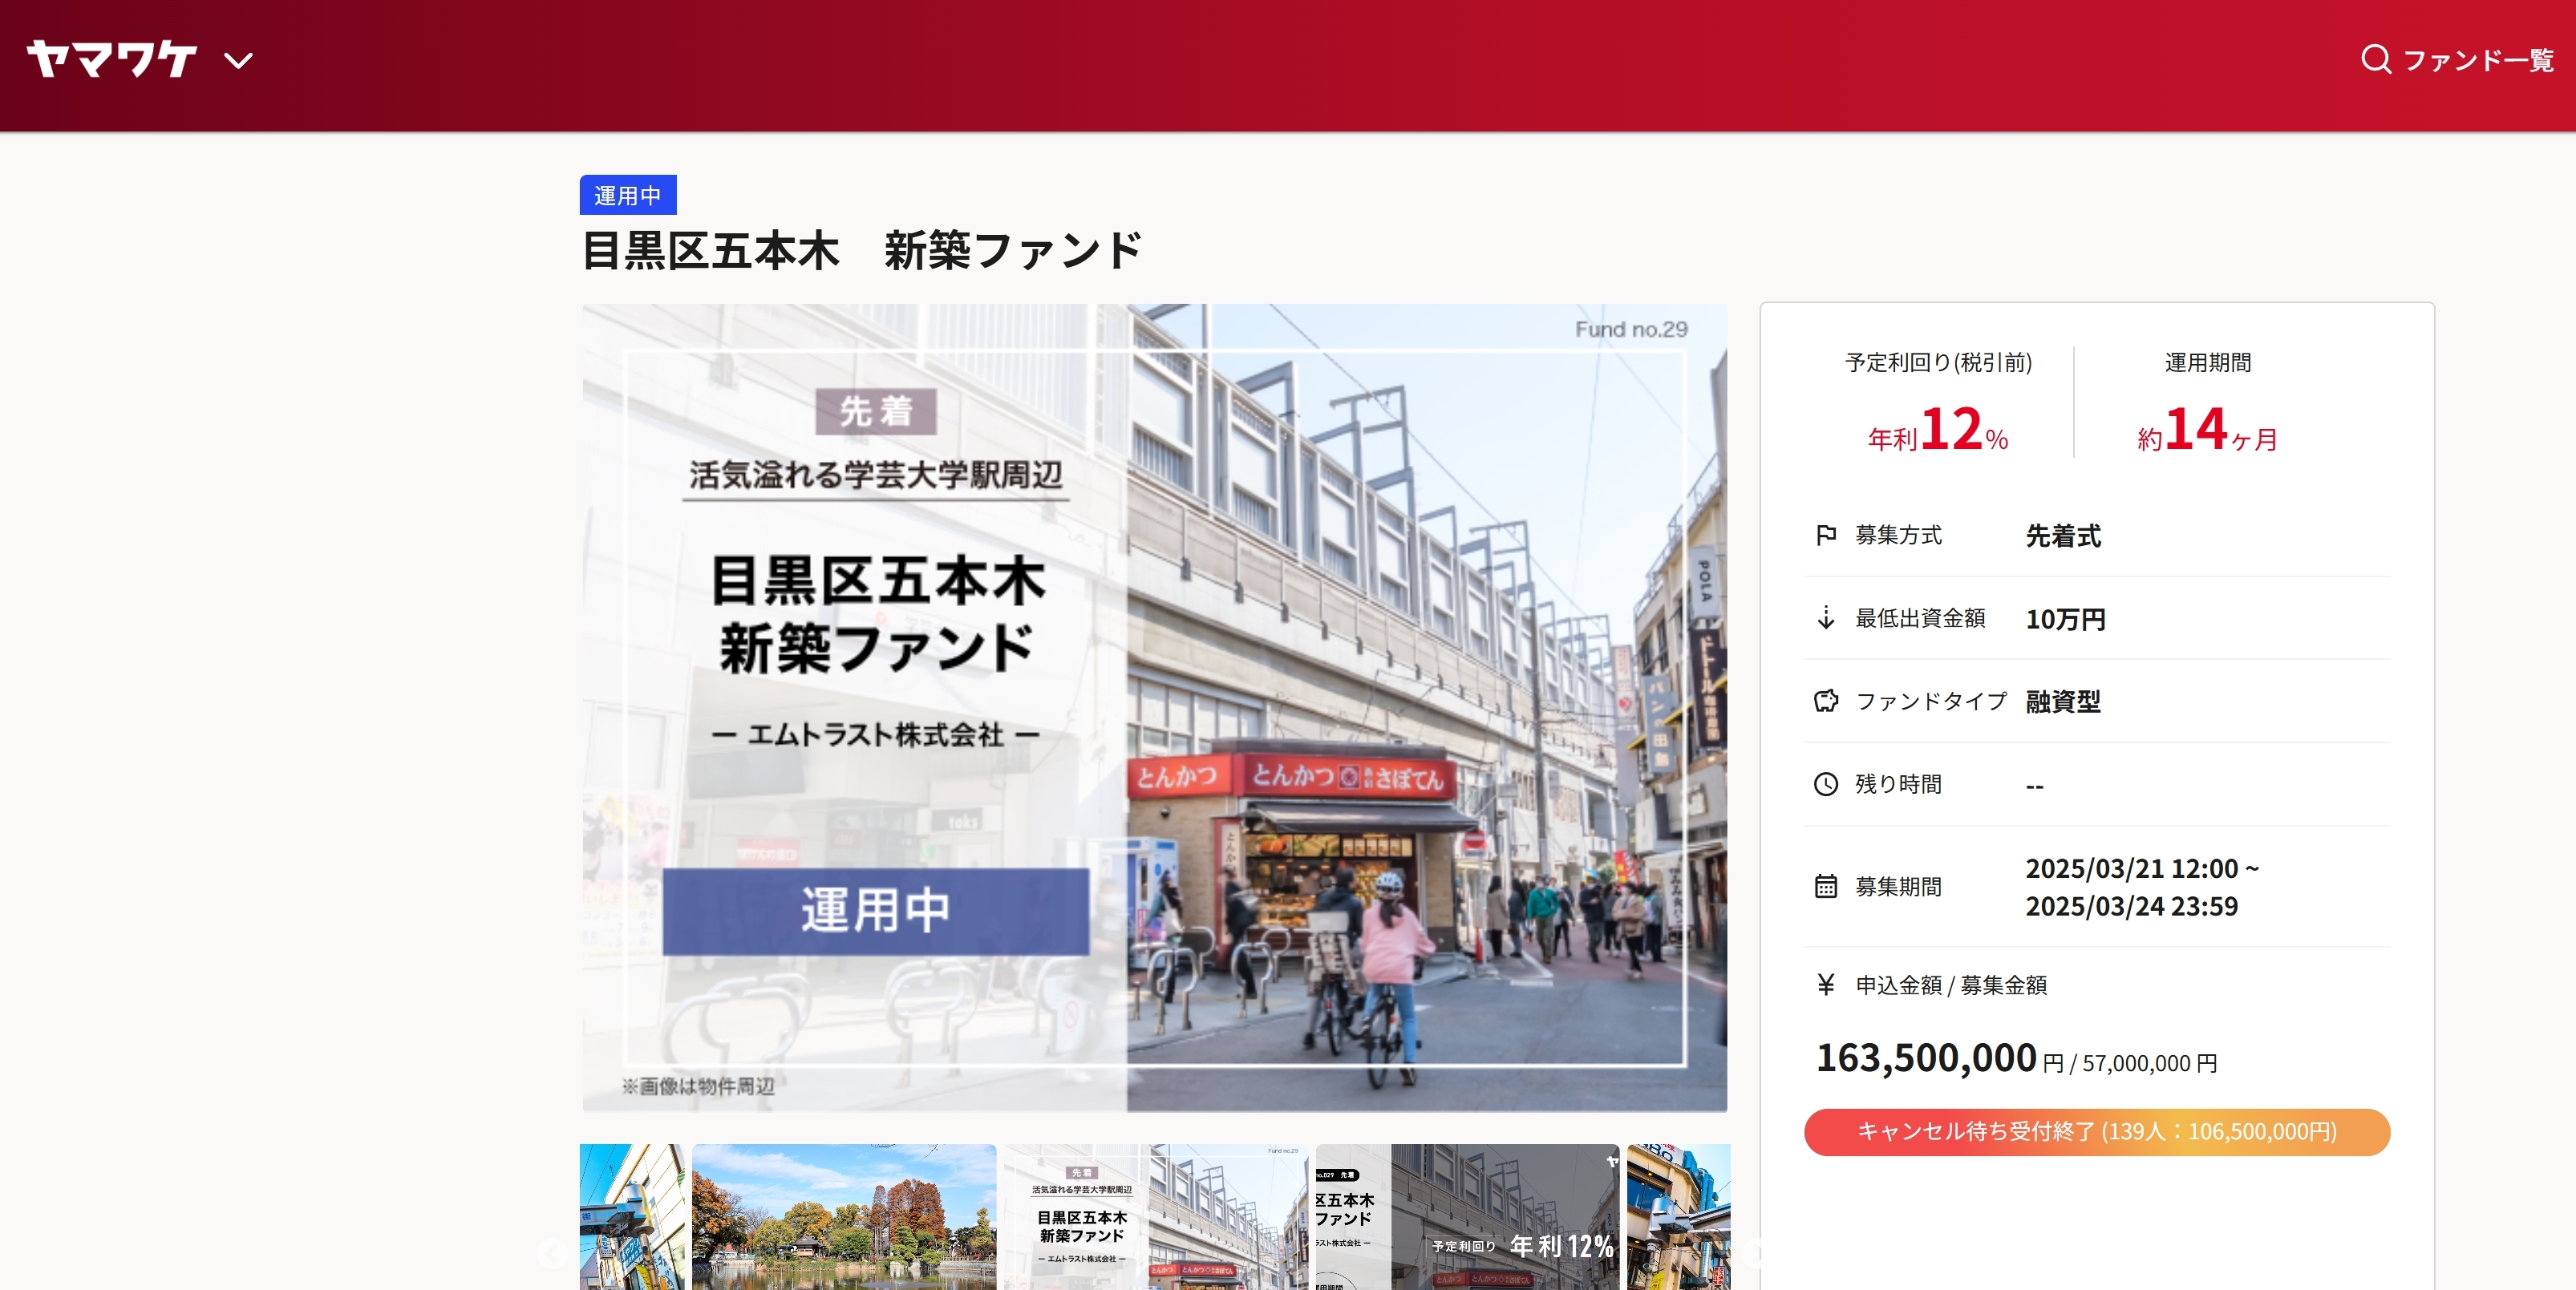Click the calendar icon beside 募集期間
Image resolution: width=2576 pixels, height=1290 pixels.
pyautogui.click(x=1825, y=886)
